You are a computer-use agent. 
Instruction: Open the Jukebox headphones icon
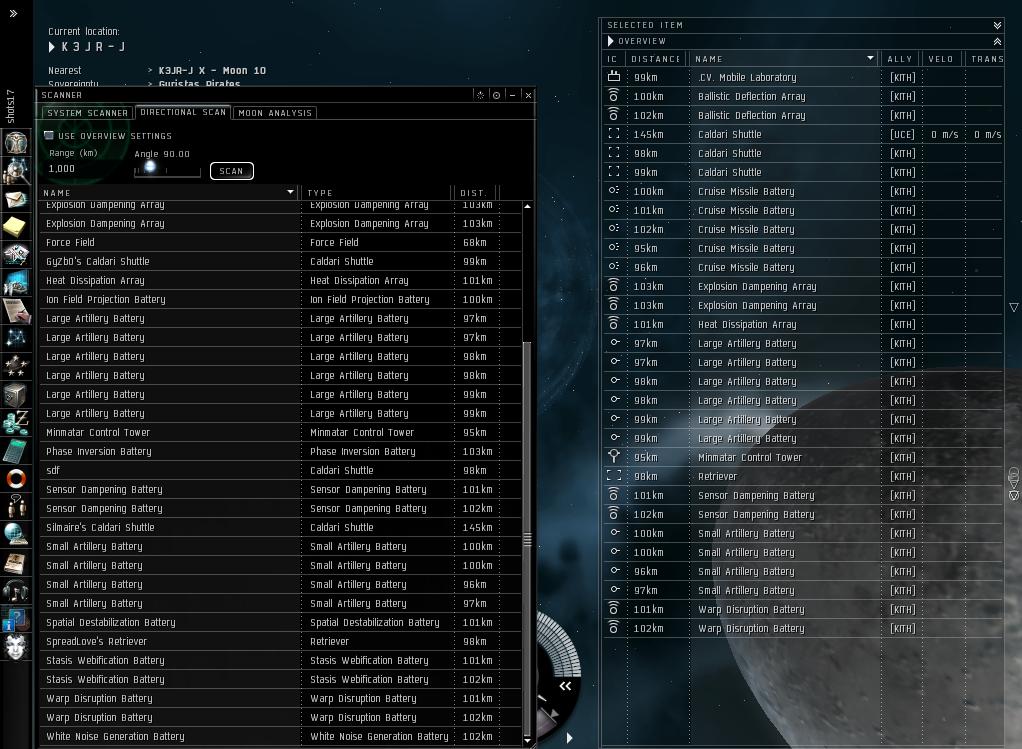pyautogui.click(x=16, y=591)
